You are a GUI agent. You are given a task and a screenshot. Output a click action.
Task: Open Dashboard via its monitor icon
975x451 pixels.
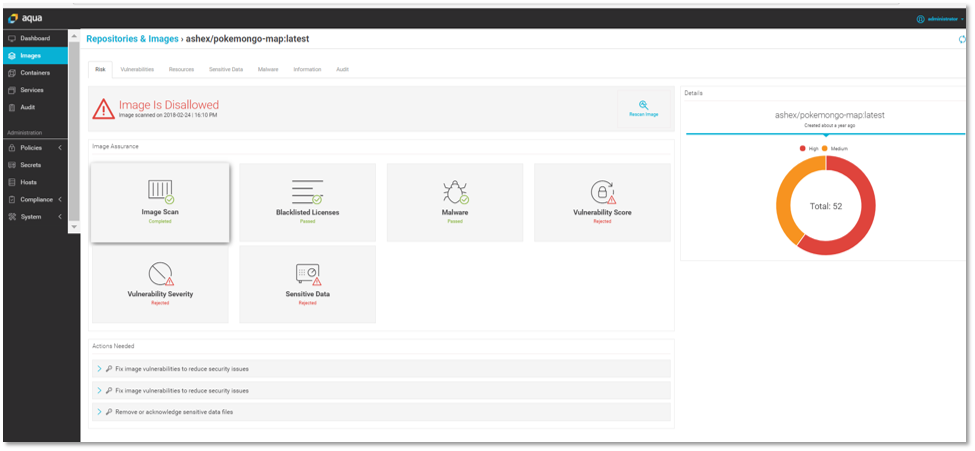point(12,39)
